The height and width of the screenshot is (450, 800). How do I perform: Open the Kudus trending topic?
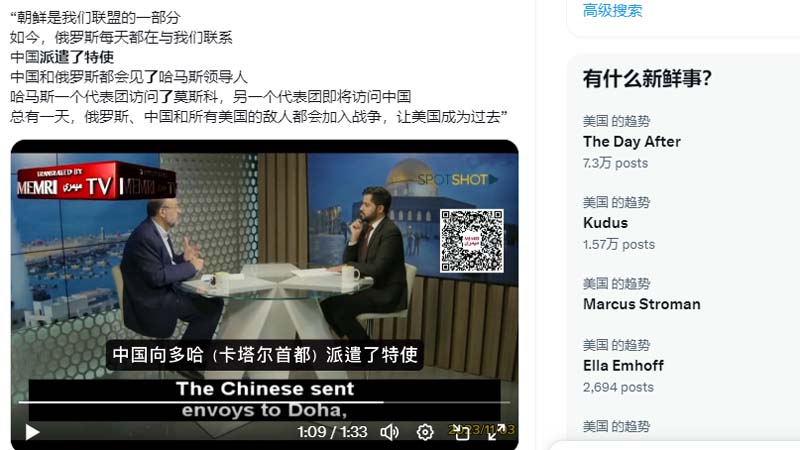point(605,223)
